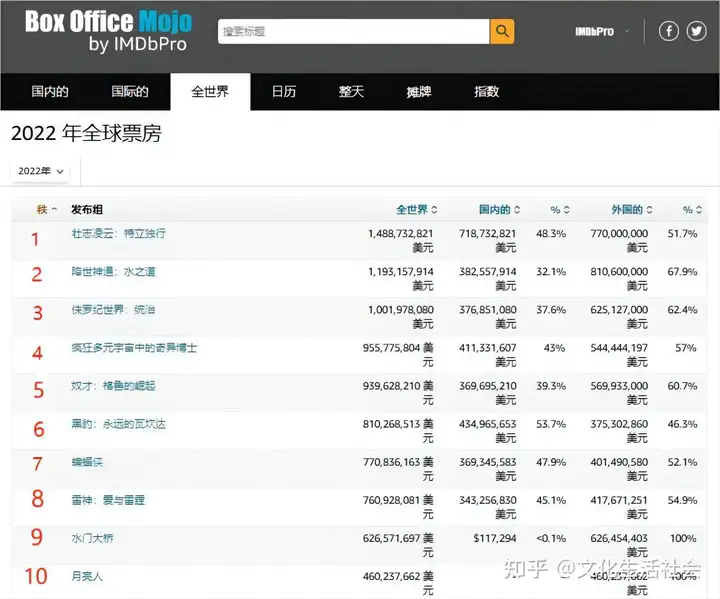The image size is (720, 599).
Task: Click domestic percentage 53.7% cell
Action: 551,424
